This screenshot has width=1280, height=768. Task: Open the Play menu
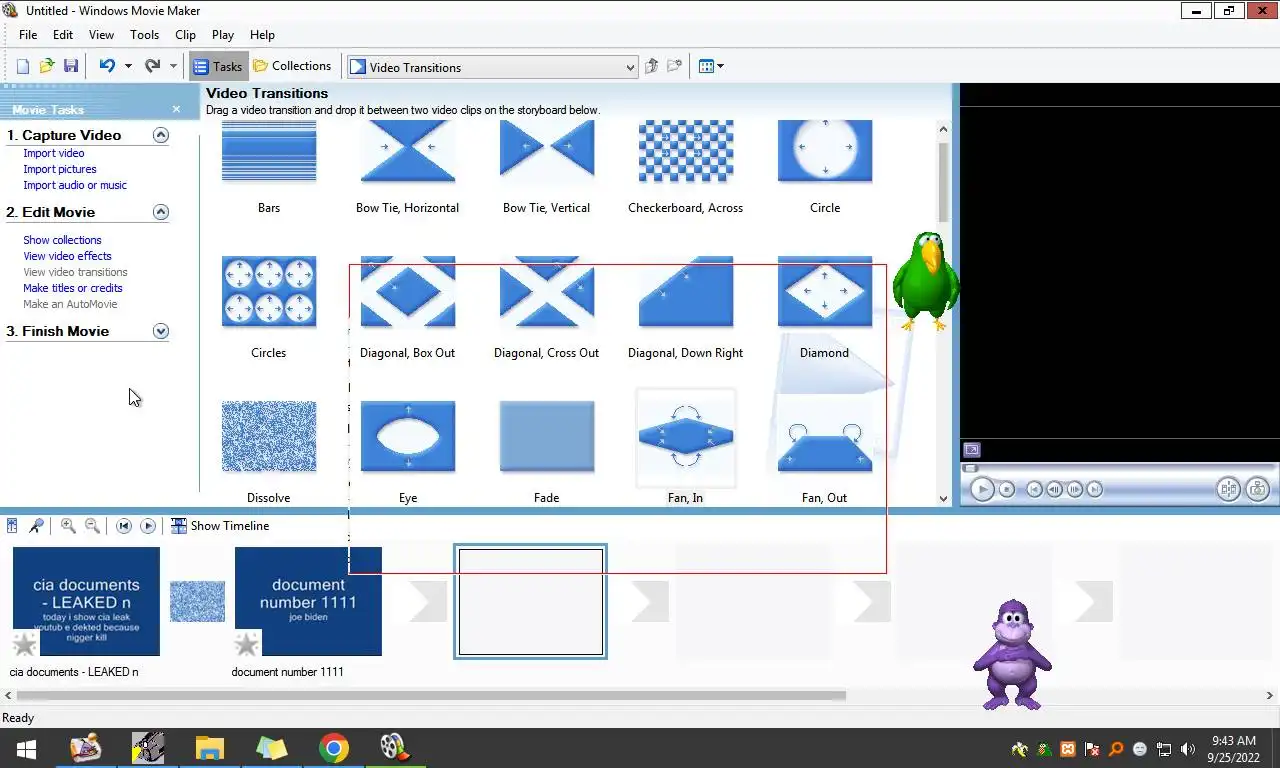[x=223, y=34]
